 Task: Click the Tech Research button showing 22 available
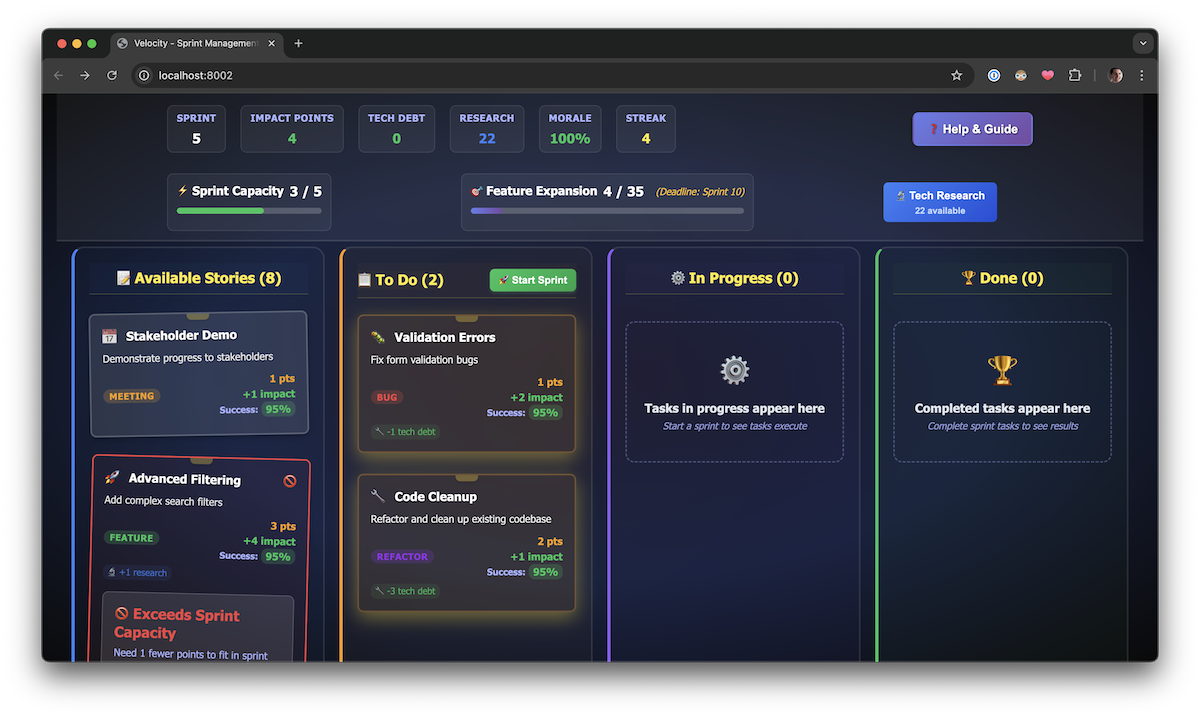coord(940,201)
